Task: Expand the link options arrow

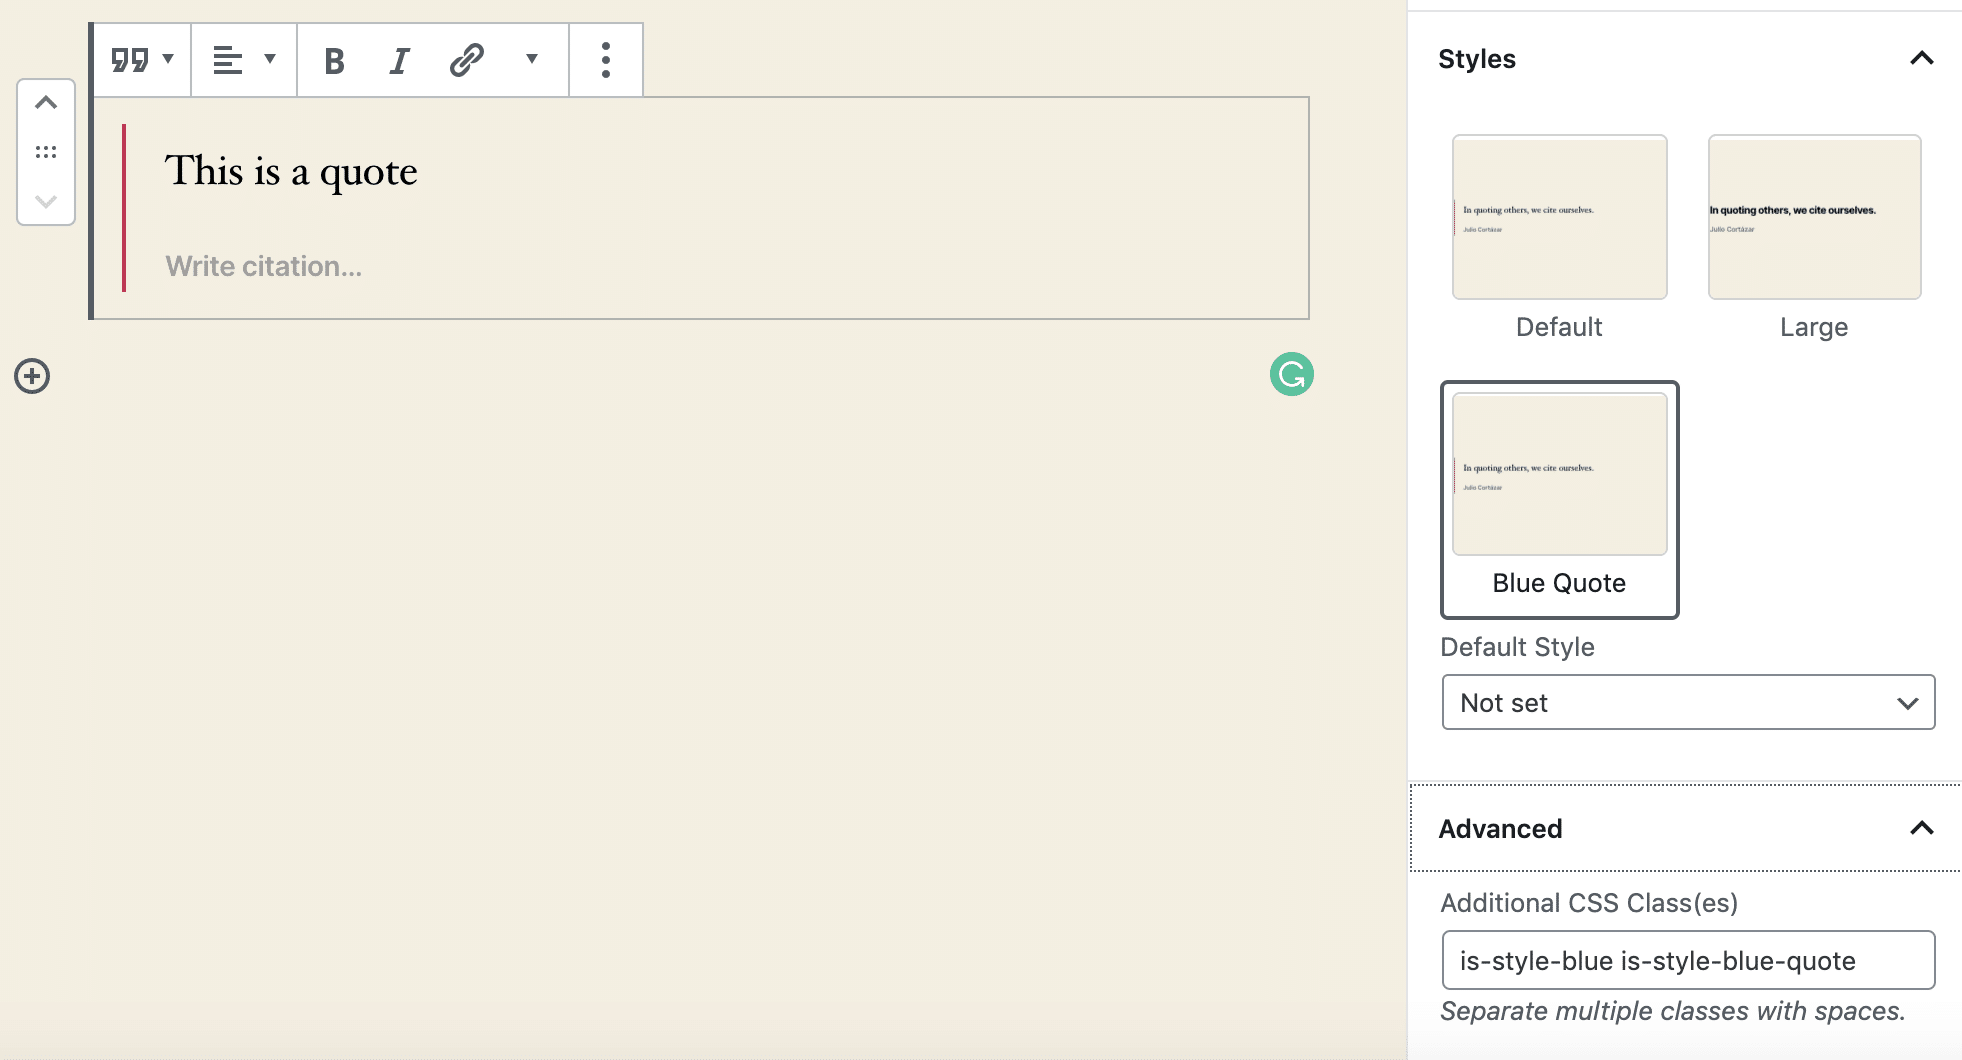Action: click(531, 60)
